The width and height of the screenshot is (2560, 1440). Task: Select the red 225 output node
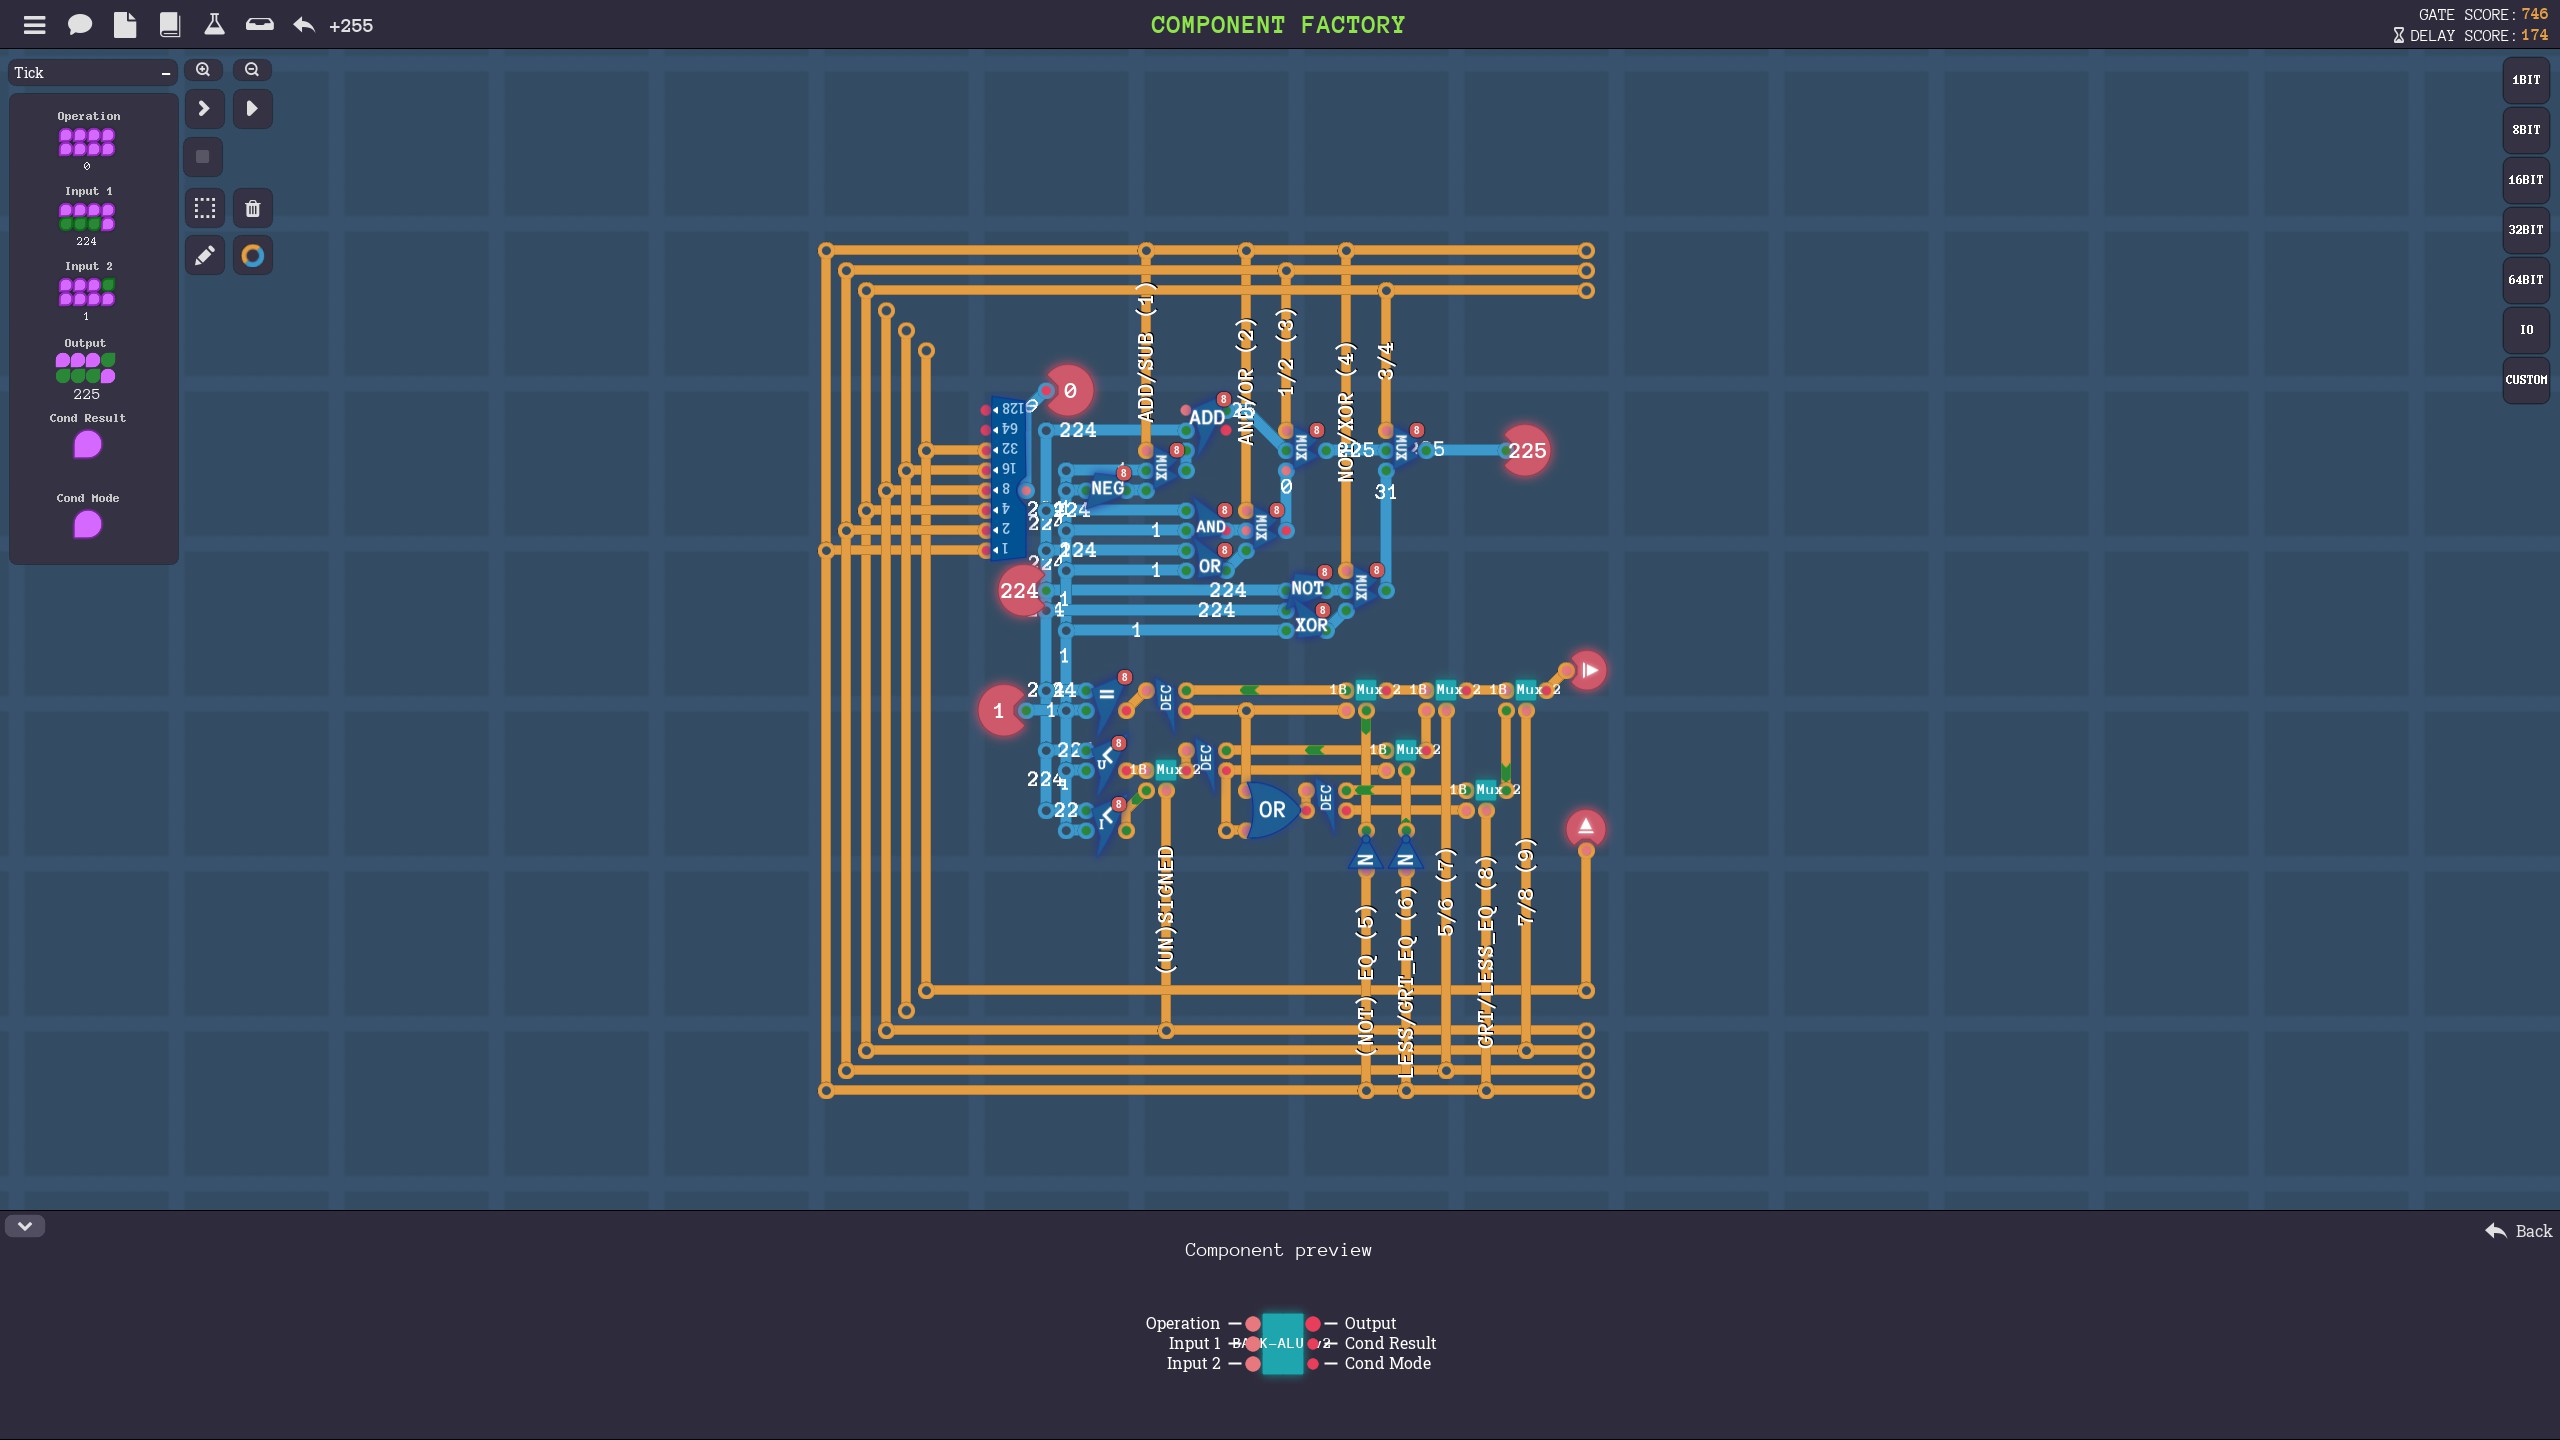tap(1527, 451)
